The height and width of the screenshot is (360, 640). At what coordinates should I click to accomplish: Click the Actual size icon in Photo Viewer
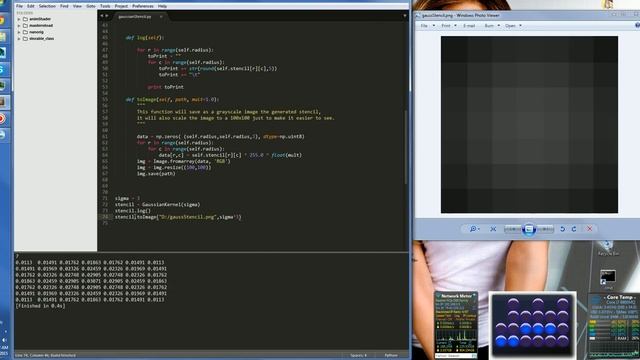click(x=493, y=229)
